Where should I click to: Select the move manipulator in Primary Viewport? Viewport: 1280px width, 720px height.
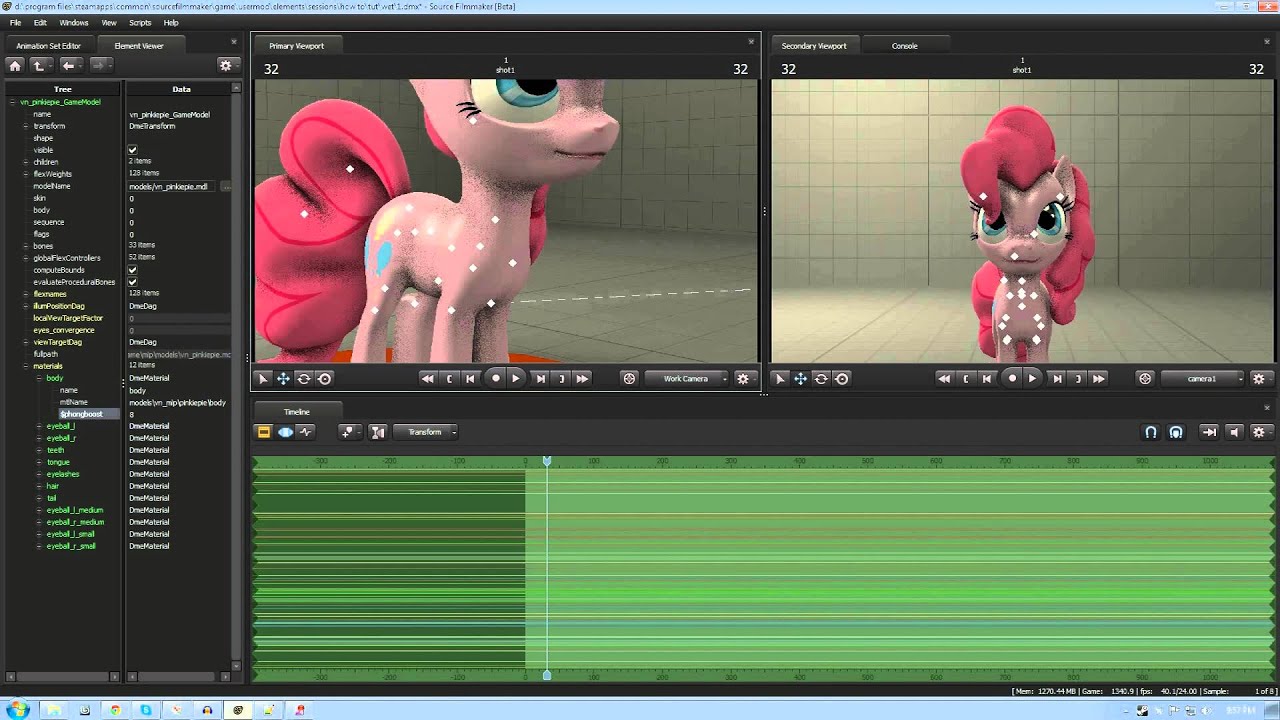[x=283, y=378]
